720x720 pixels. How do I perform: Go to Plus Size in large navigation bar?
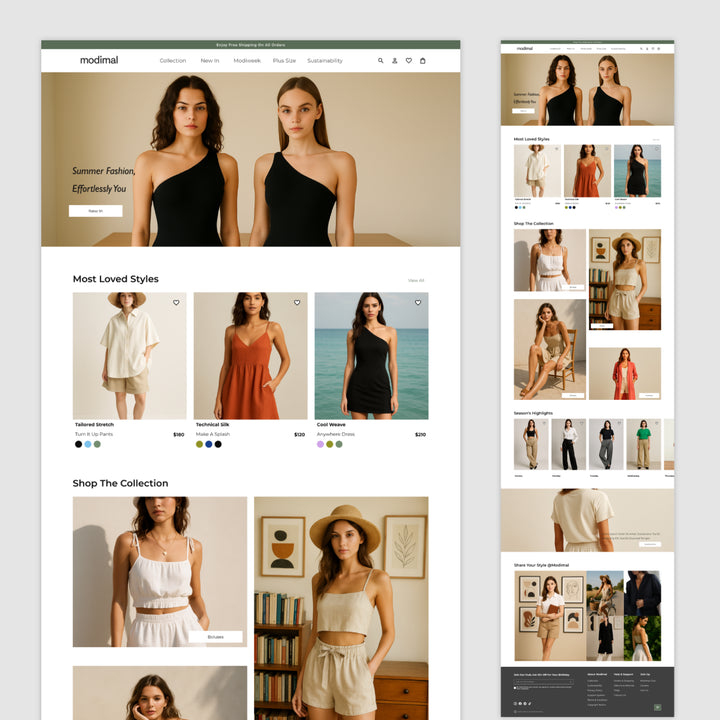pos(284,61)
